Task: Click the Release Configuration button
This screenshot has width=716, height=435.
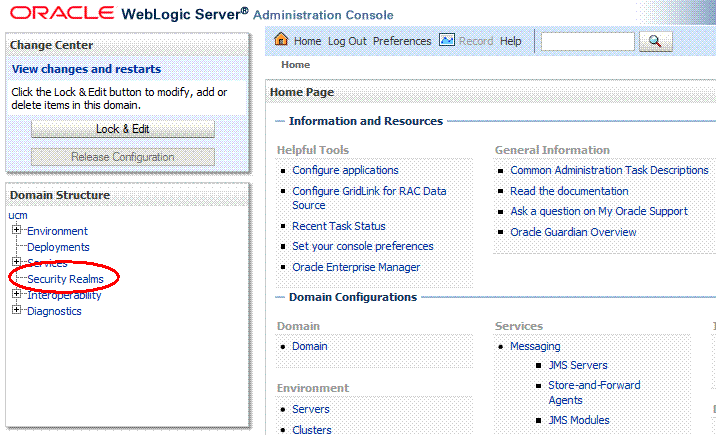Action: pos(123,157)
